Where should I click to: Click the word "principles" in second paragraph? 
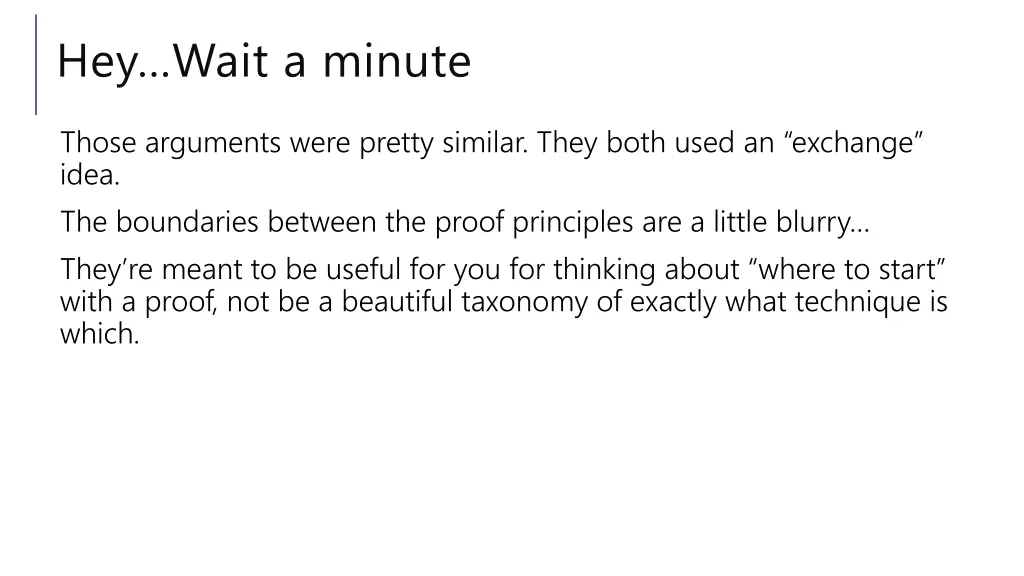572,223
